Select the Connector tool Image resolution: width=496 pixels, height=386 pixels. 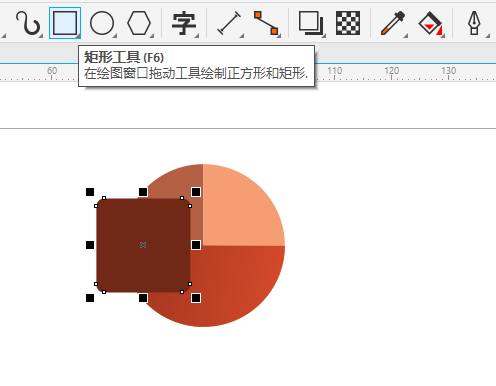pos(266,23)
